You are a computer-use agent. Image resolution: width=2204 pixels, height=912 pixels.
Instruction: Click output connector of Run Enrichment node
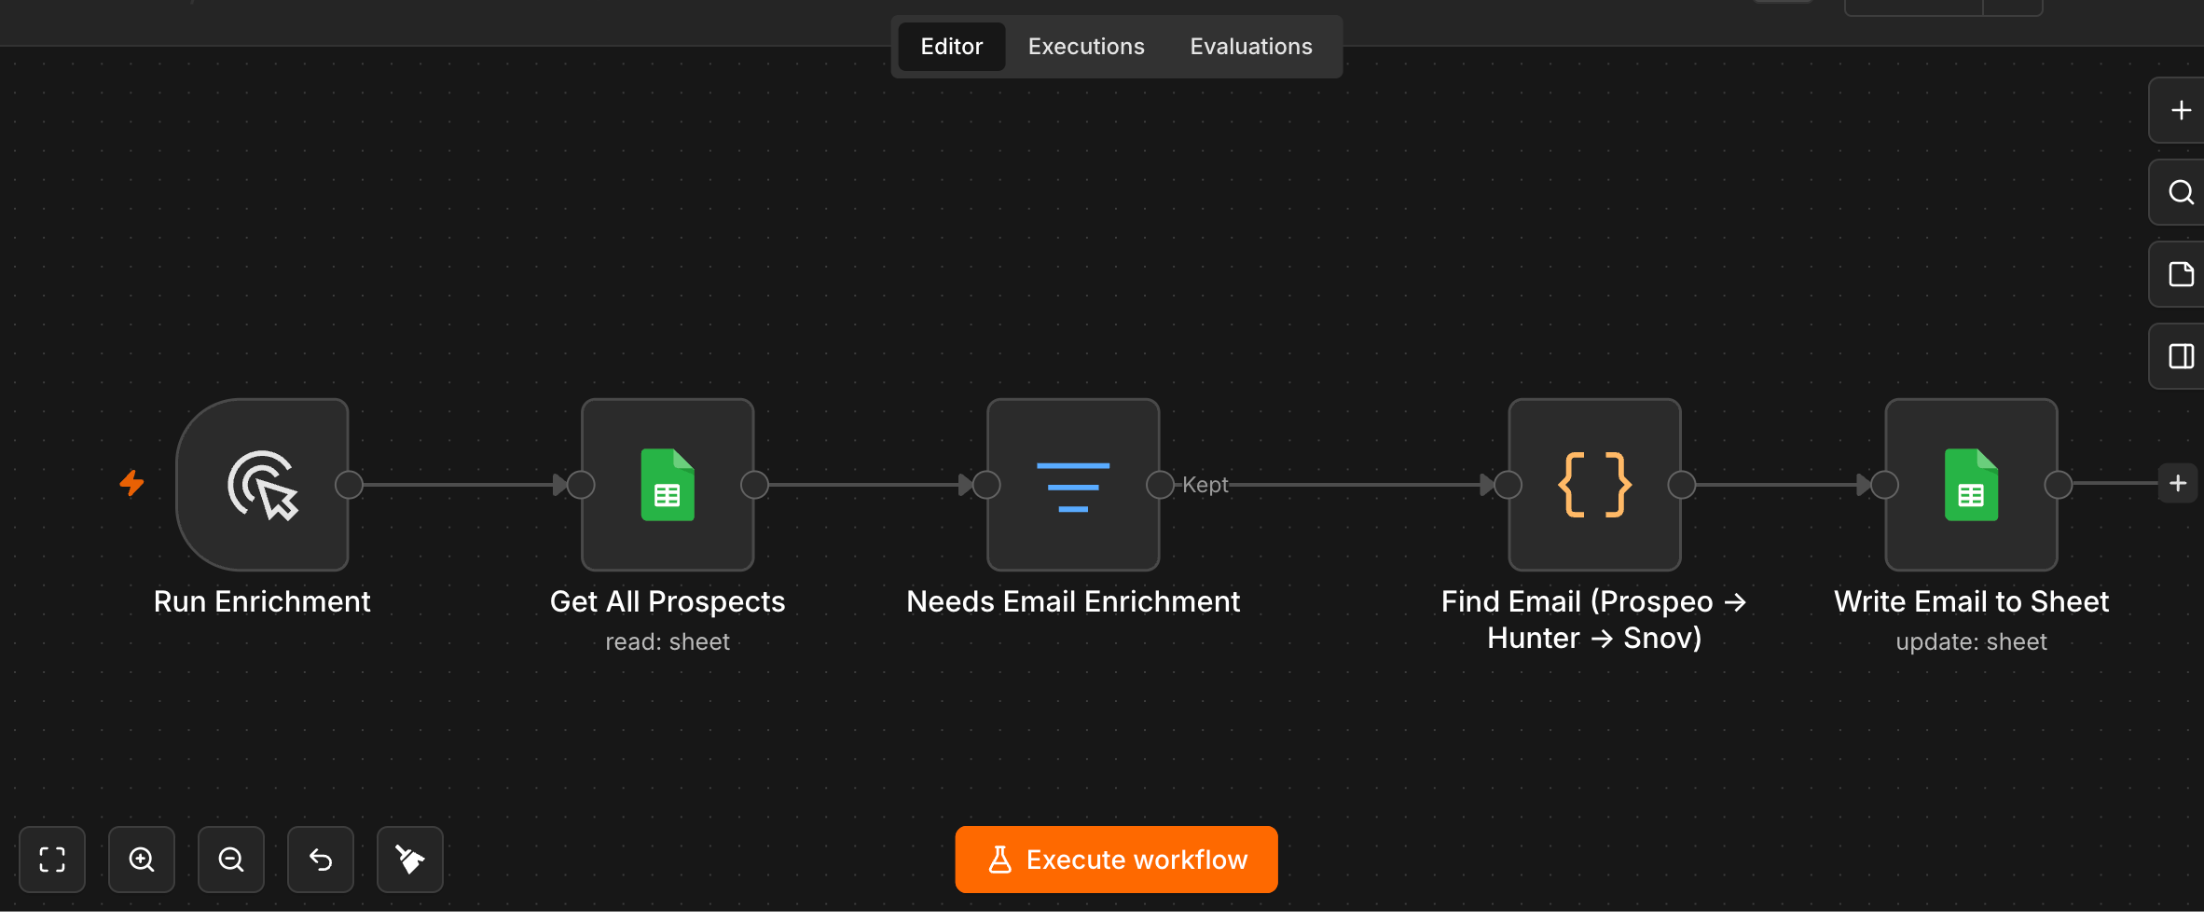click(x=349, y=485)
